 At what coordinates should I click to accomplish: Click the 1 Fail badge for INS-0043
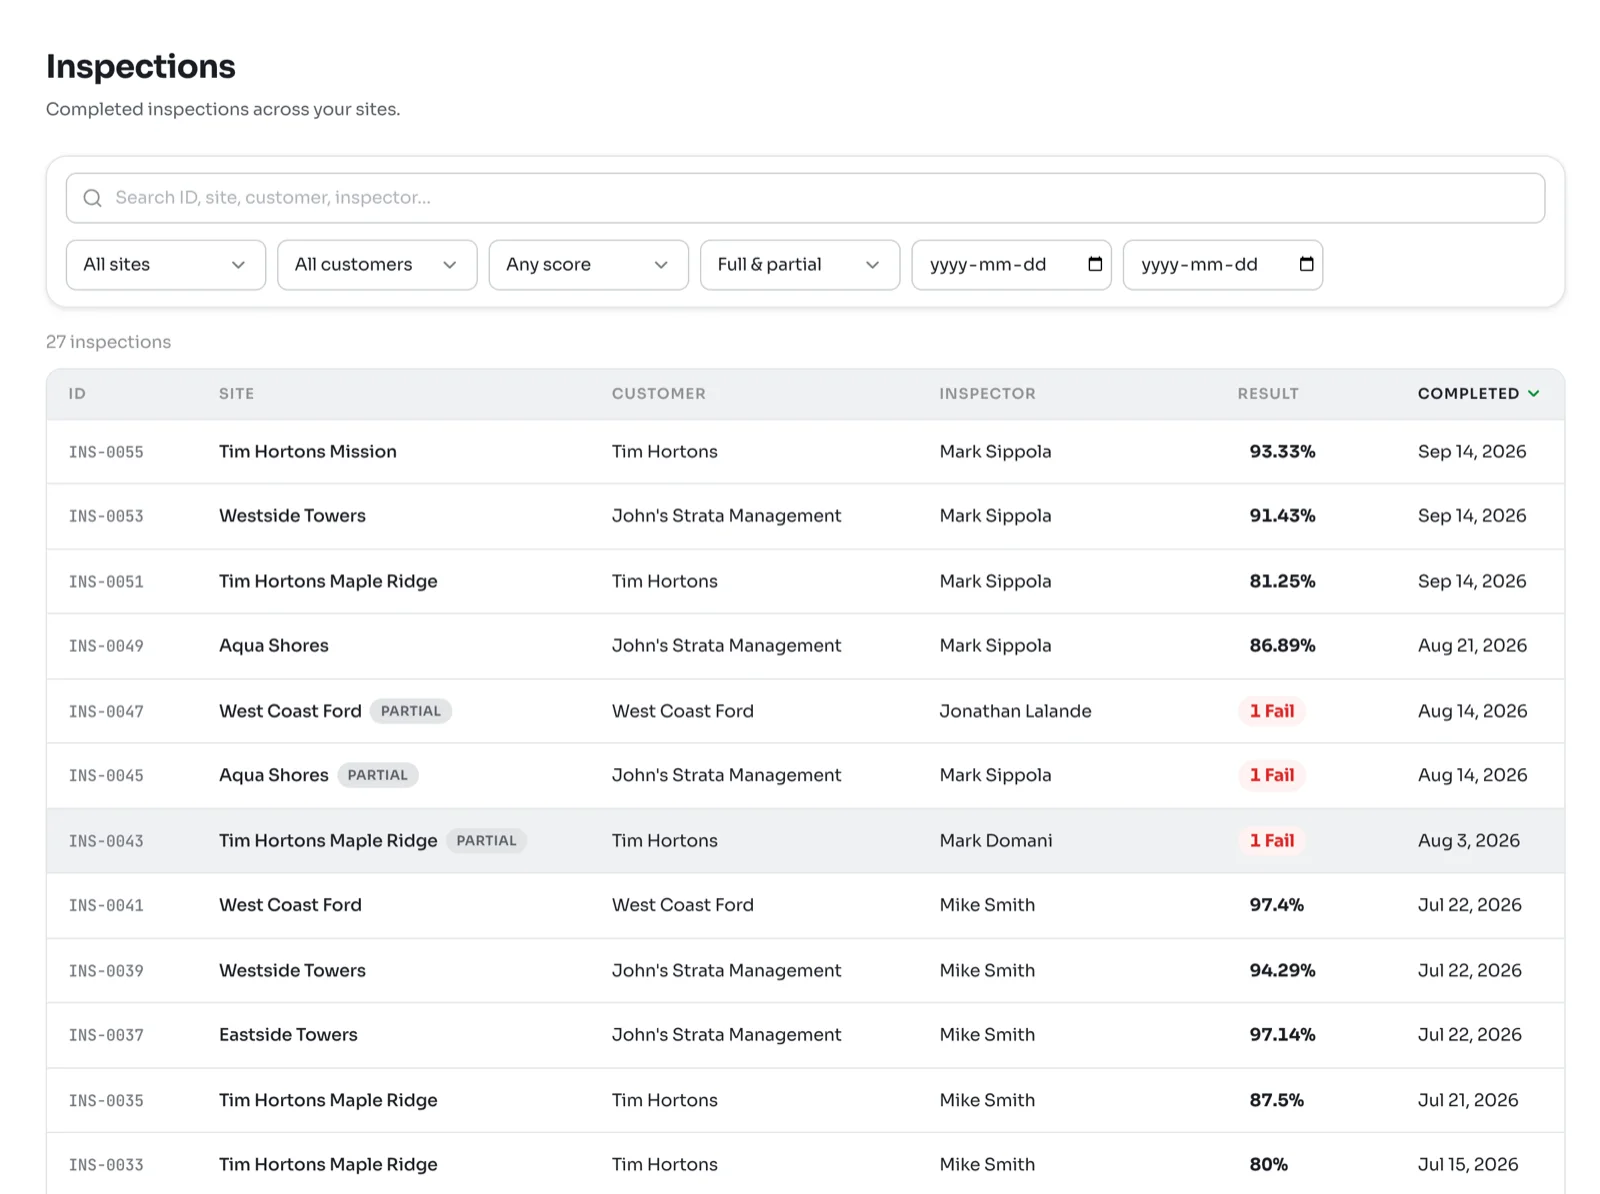click(1272, 841)
